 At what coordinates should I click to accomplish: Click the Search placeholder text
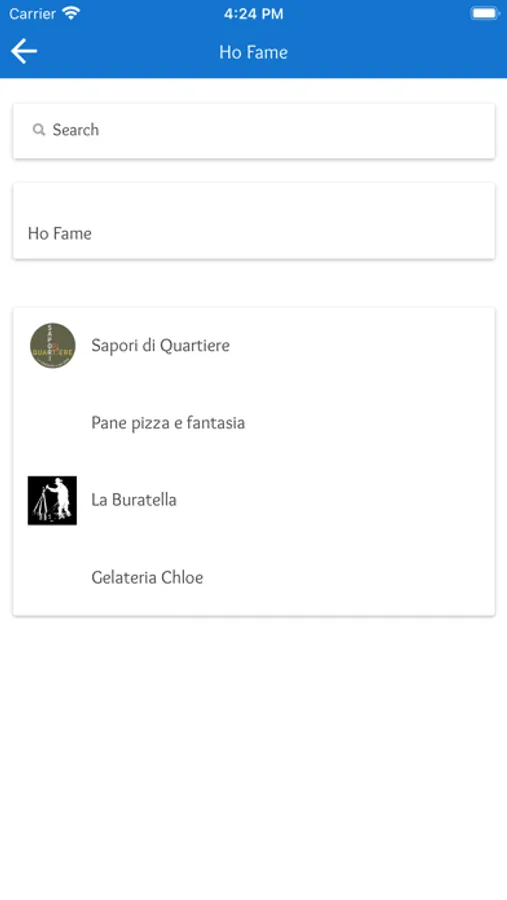(76, 130)
